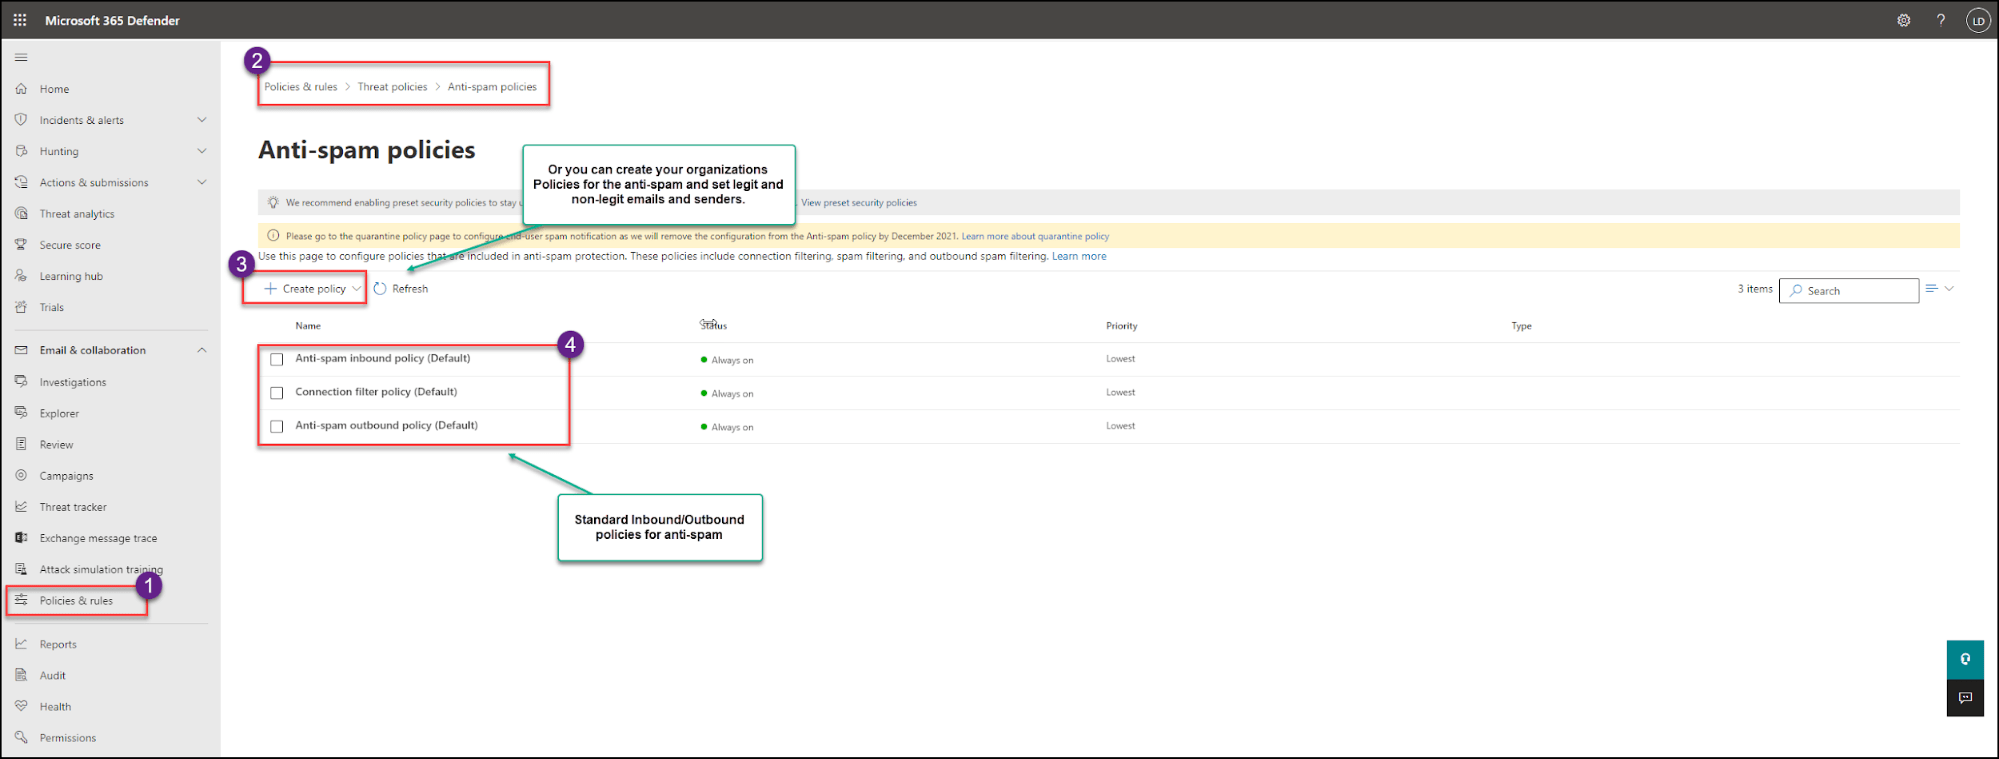
Task: Open the teal help widget icon
Action: (1965, 659)
